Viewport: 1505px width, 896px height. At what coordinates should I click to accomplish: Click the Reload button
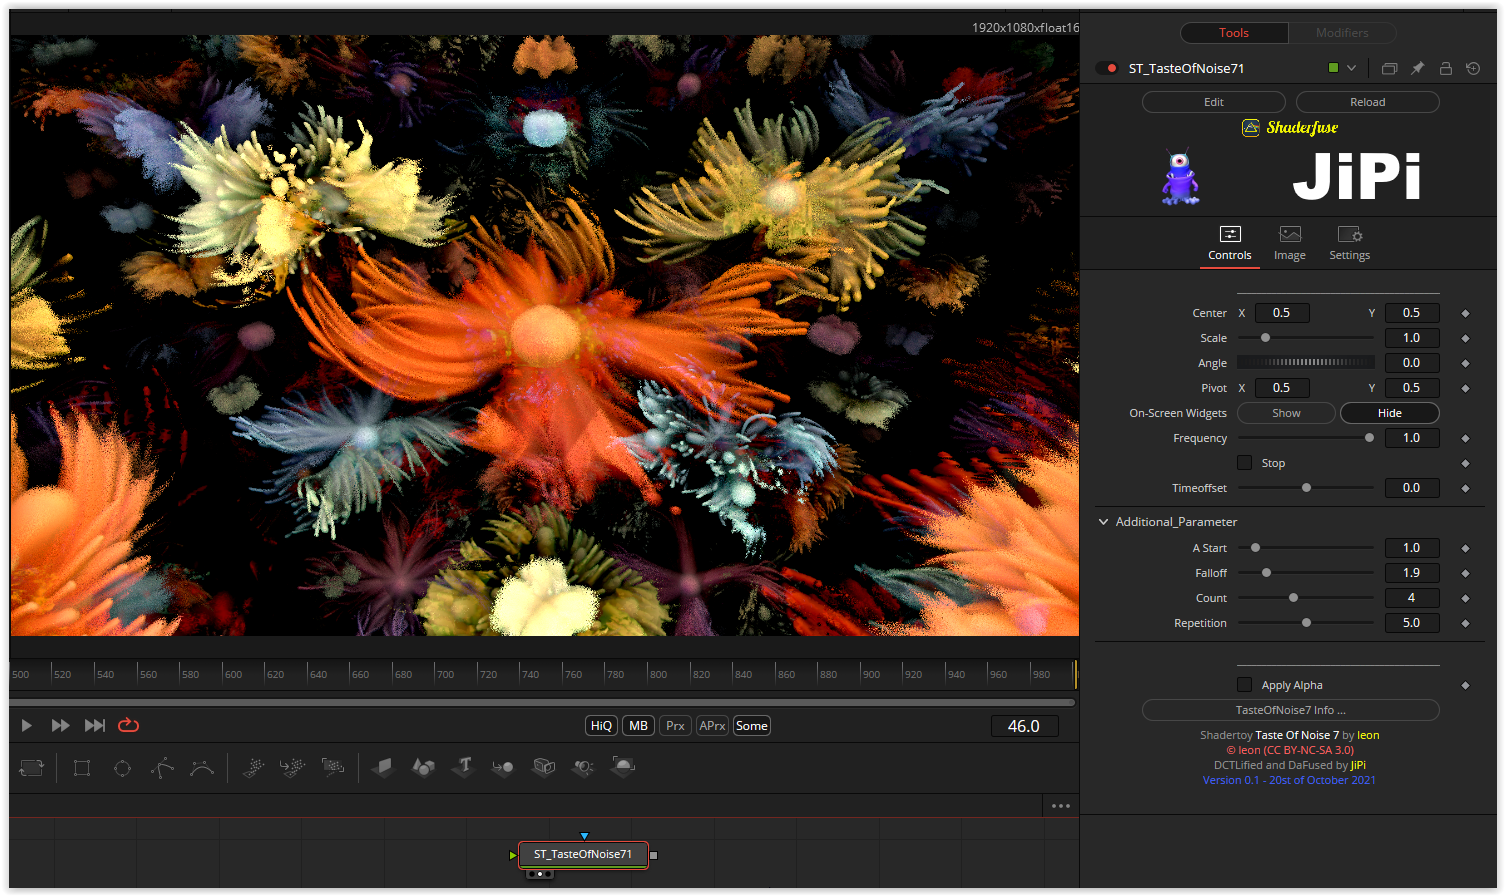[x=1368, y=102]
